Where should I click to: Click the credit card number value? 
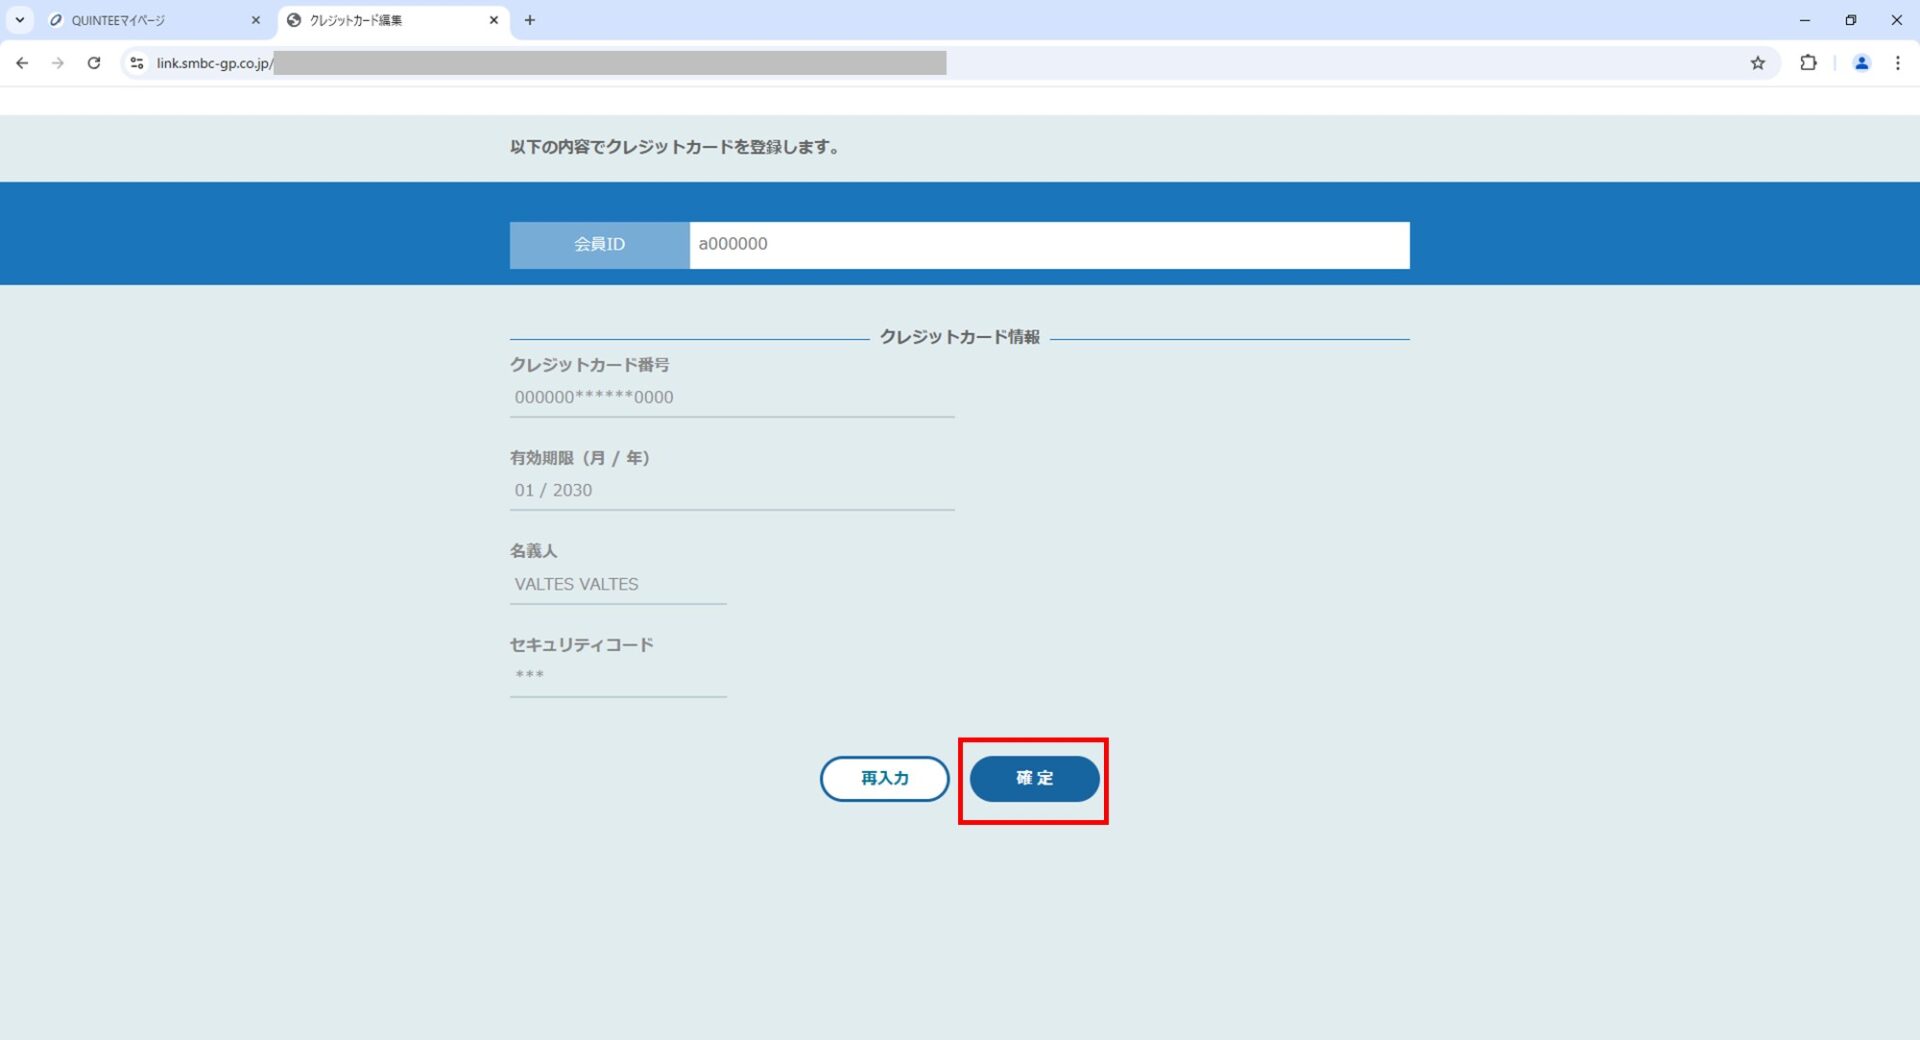point(594,397)
